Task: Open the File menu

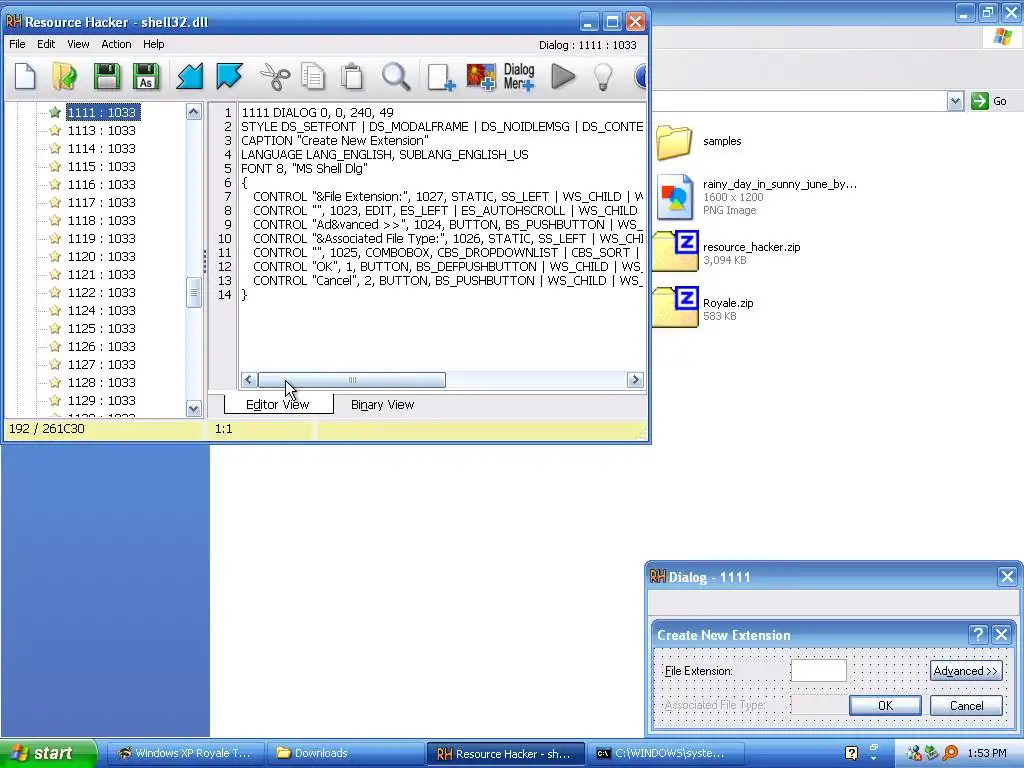Action: point(17,44)
